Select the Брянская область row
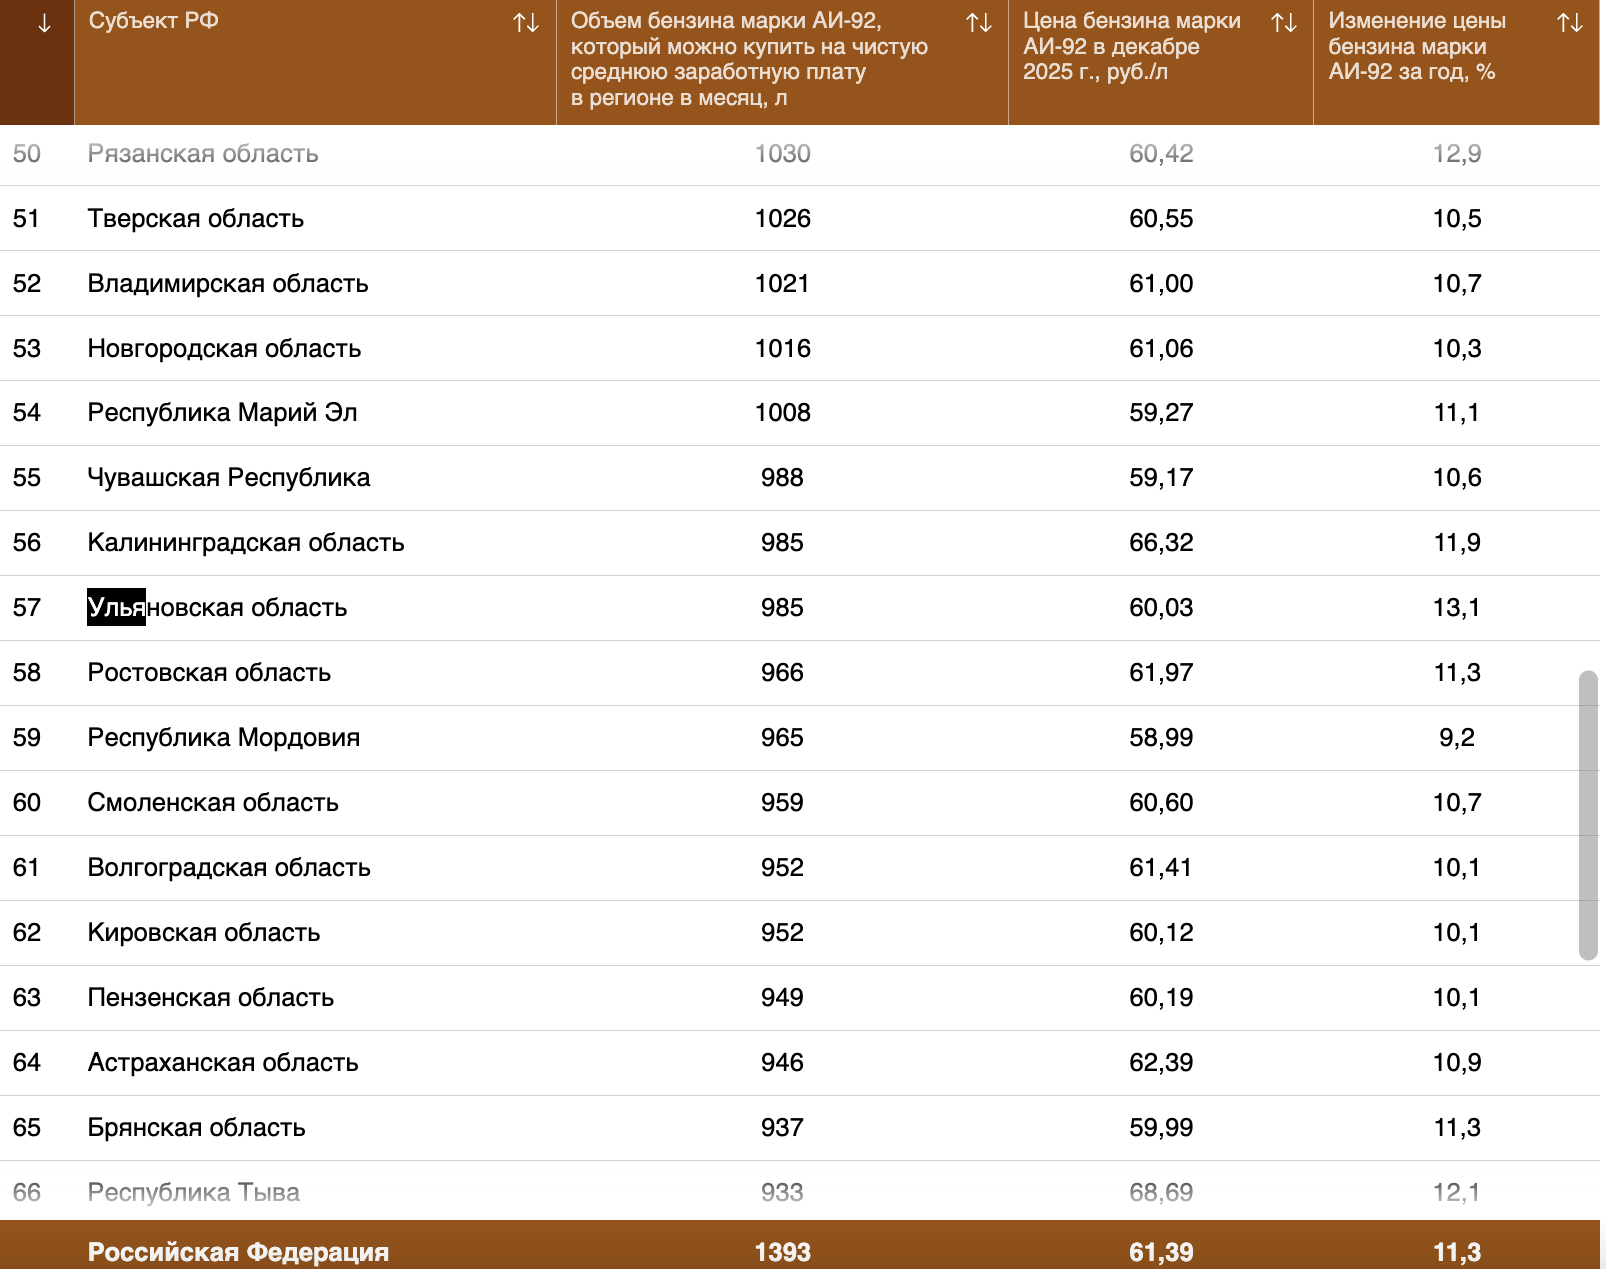 196,1128
